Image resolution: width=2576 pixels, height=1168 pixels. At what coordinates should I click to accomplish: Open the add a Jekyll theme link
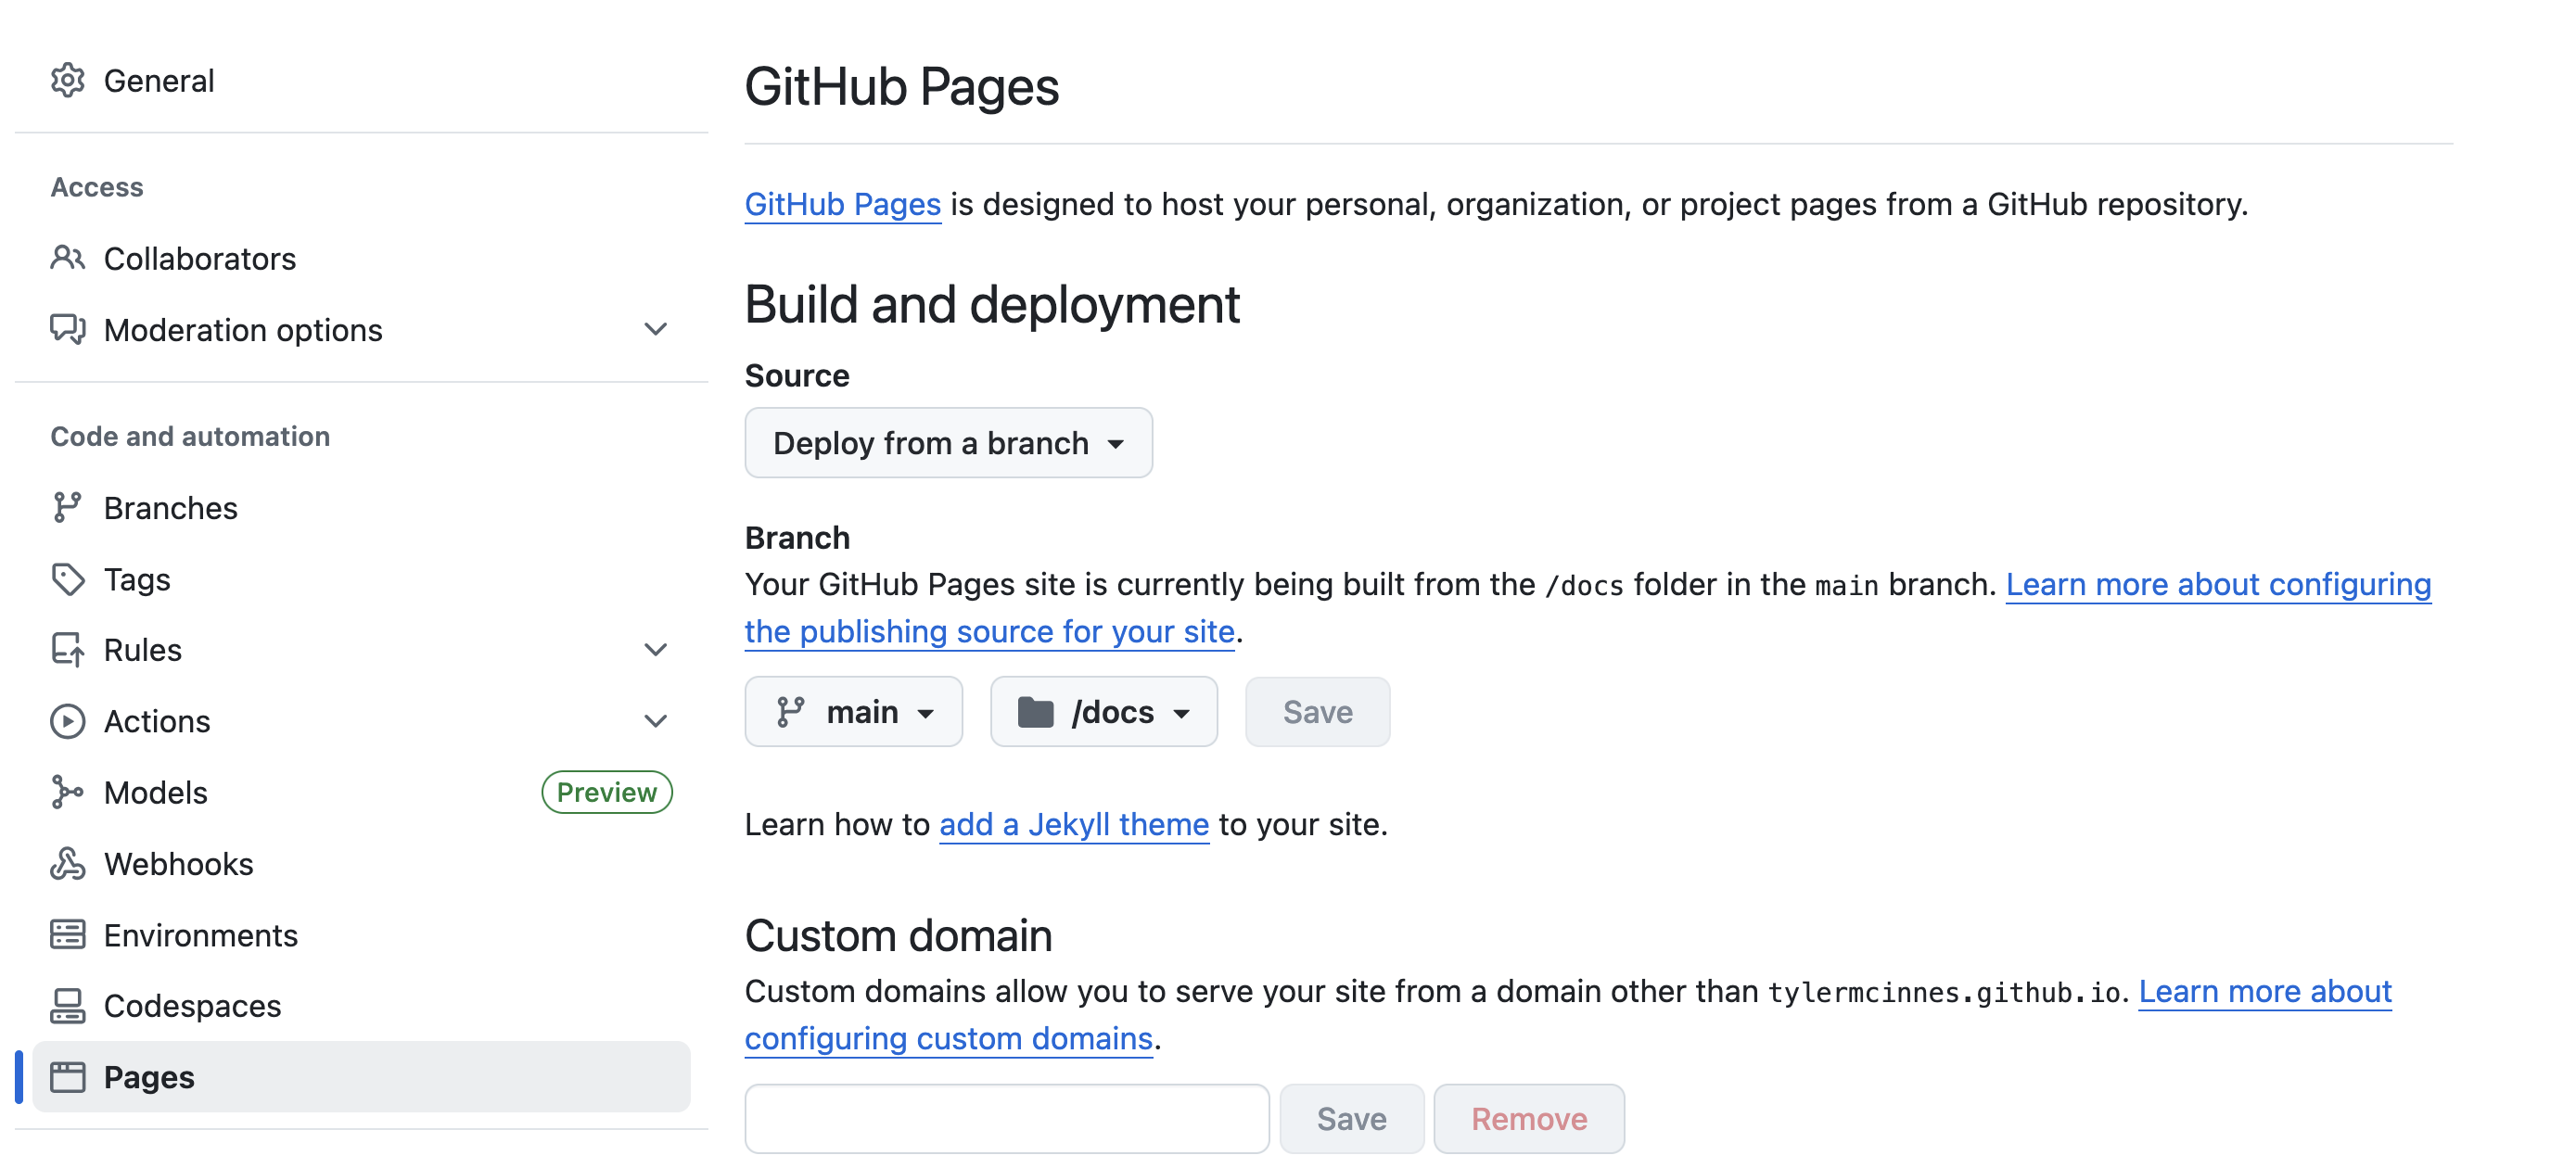(1074, 824)
